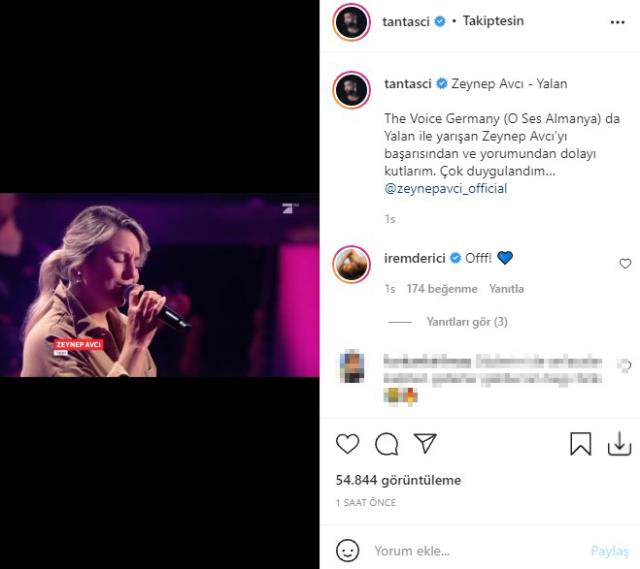Expand replies with "Yanıtları gör (3)"
The width and height of the screenshot is (640, 569).
pyautogui.click(x=467, y=322)
